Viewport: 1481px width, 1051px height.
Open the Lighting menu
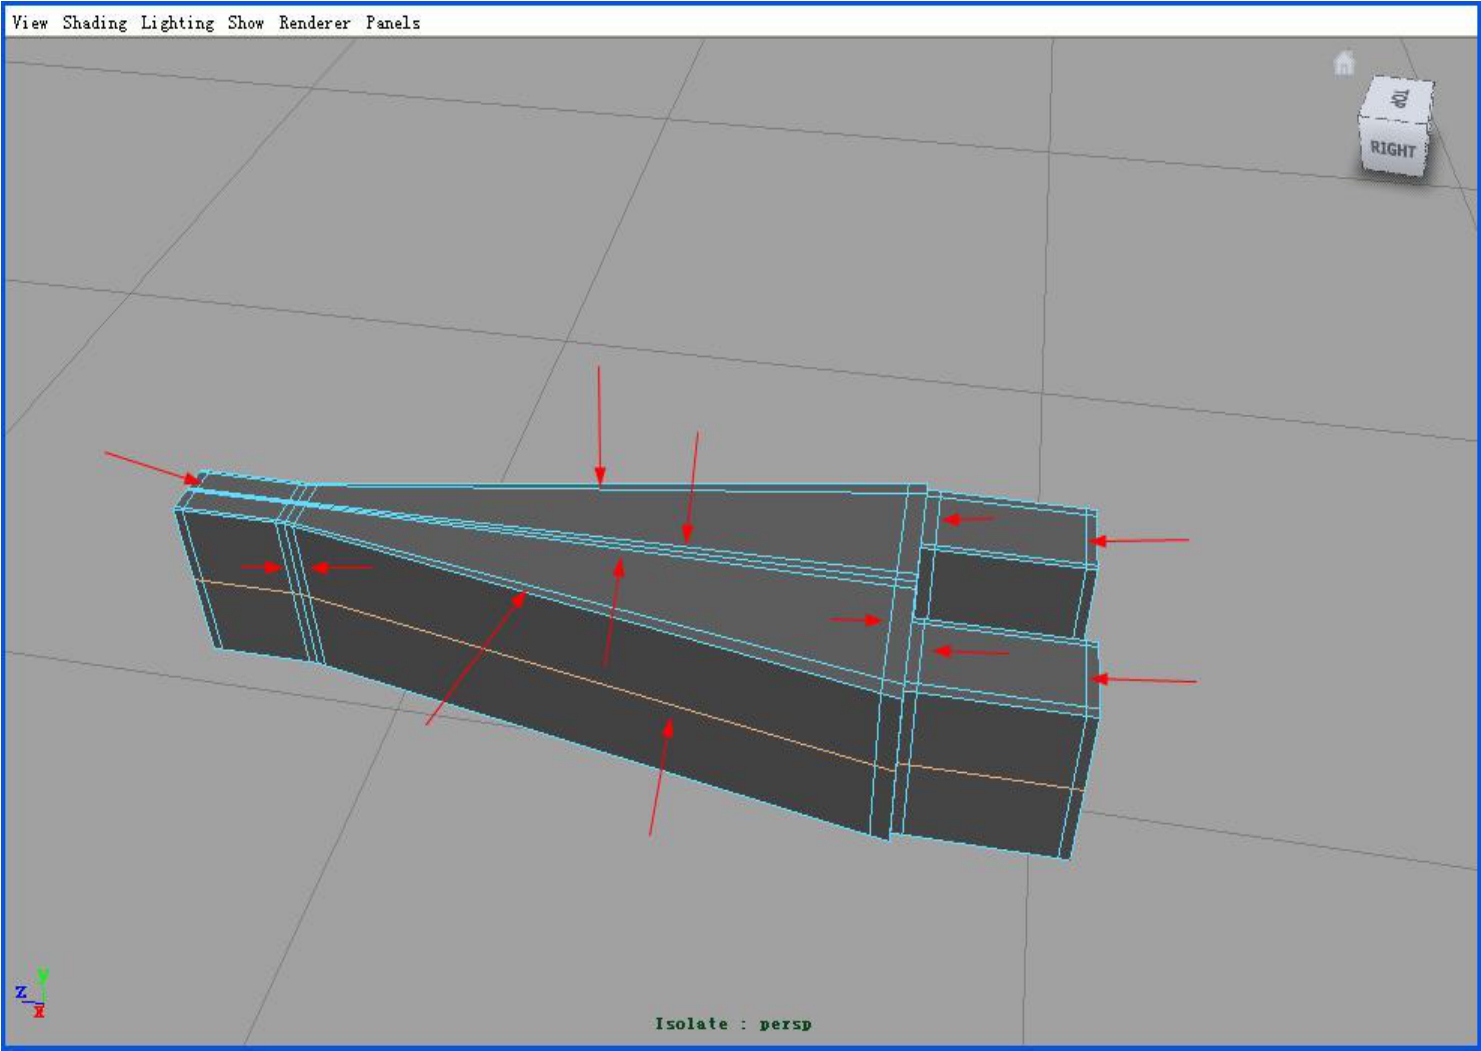(x=177, y=22)
